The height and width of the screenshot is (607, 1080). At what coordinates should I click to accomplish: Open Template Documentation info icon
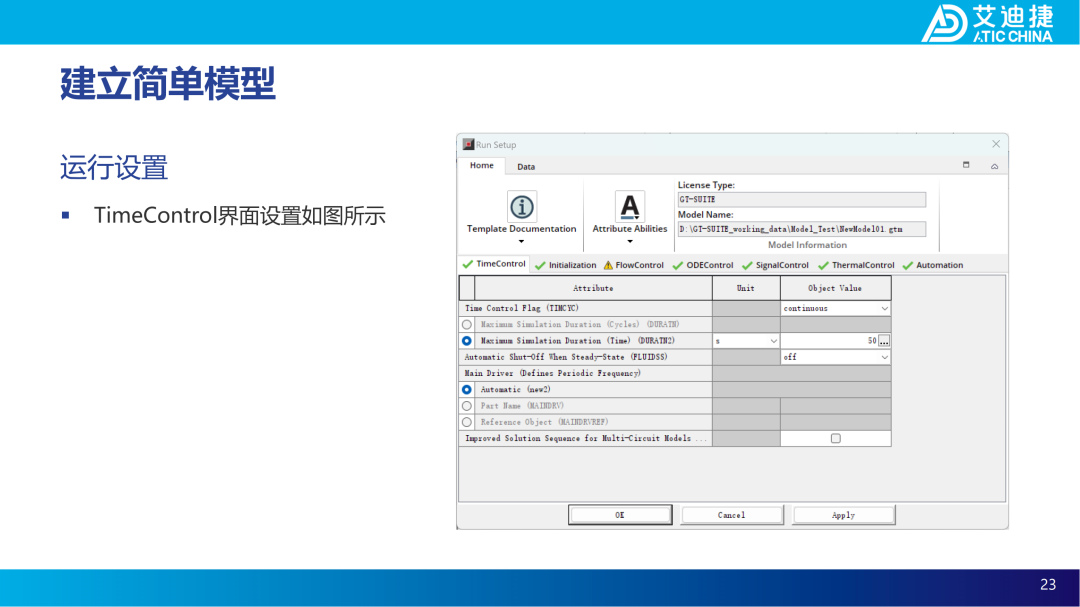tap(521, 206)
